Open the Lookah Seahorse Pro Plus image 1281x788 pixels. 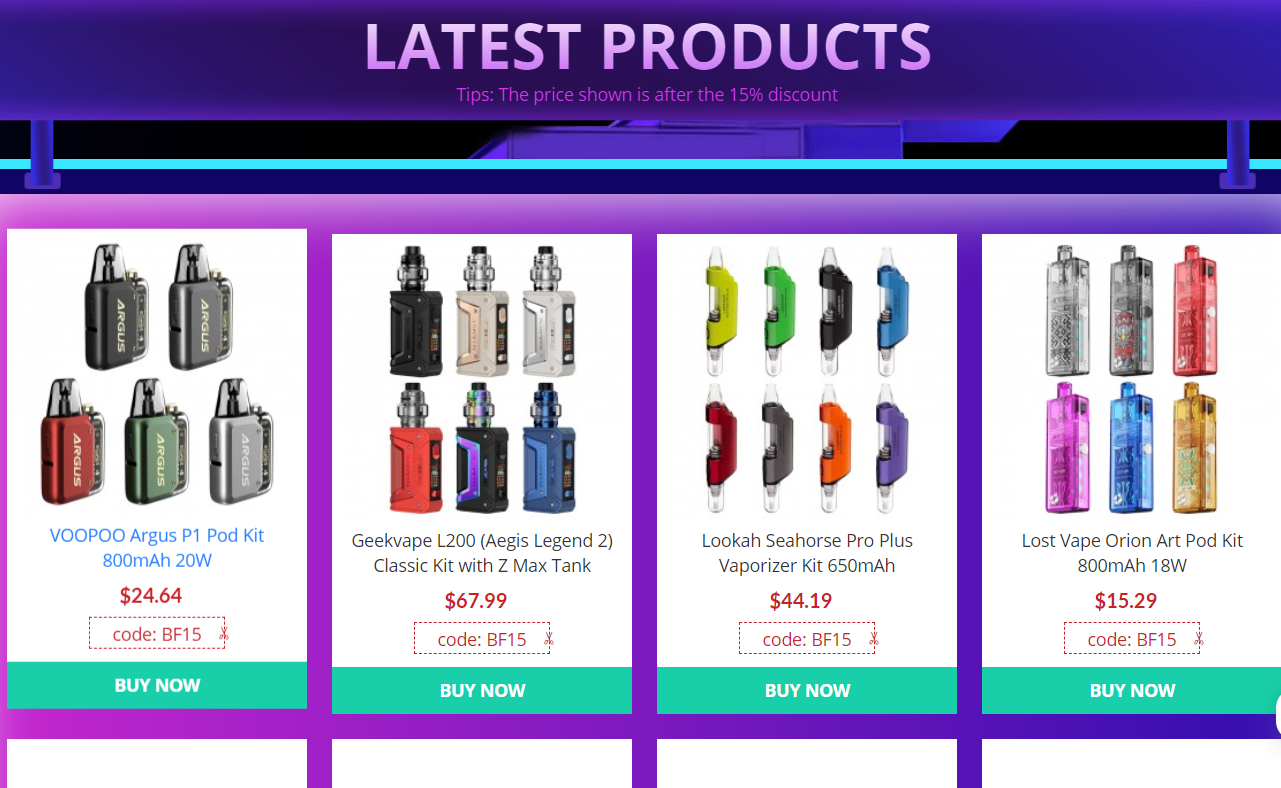807,379
